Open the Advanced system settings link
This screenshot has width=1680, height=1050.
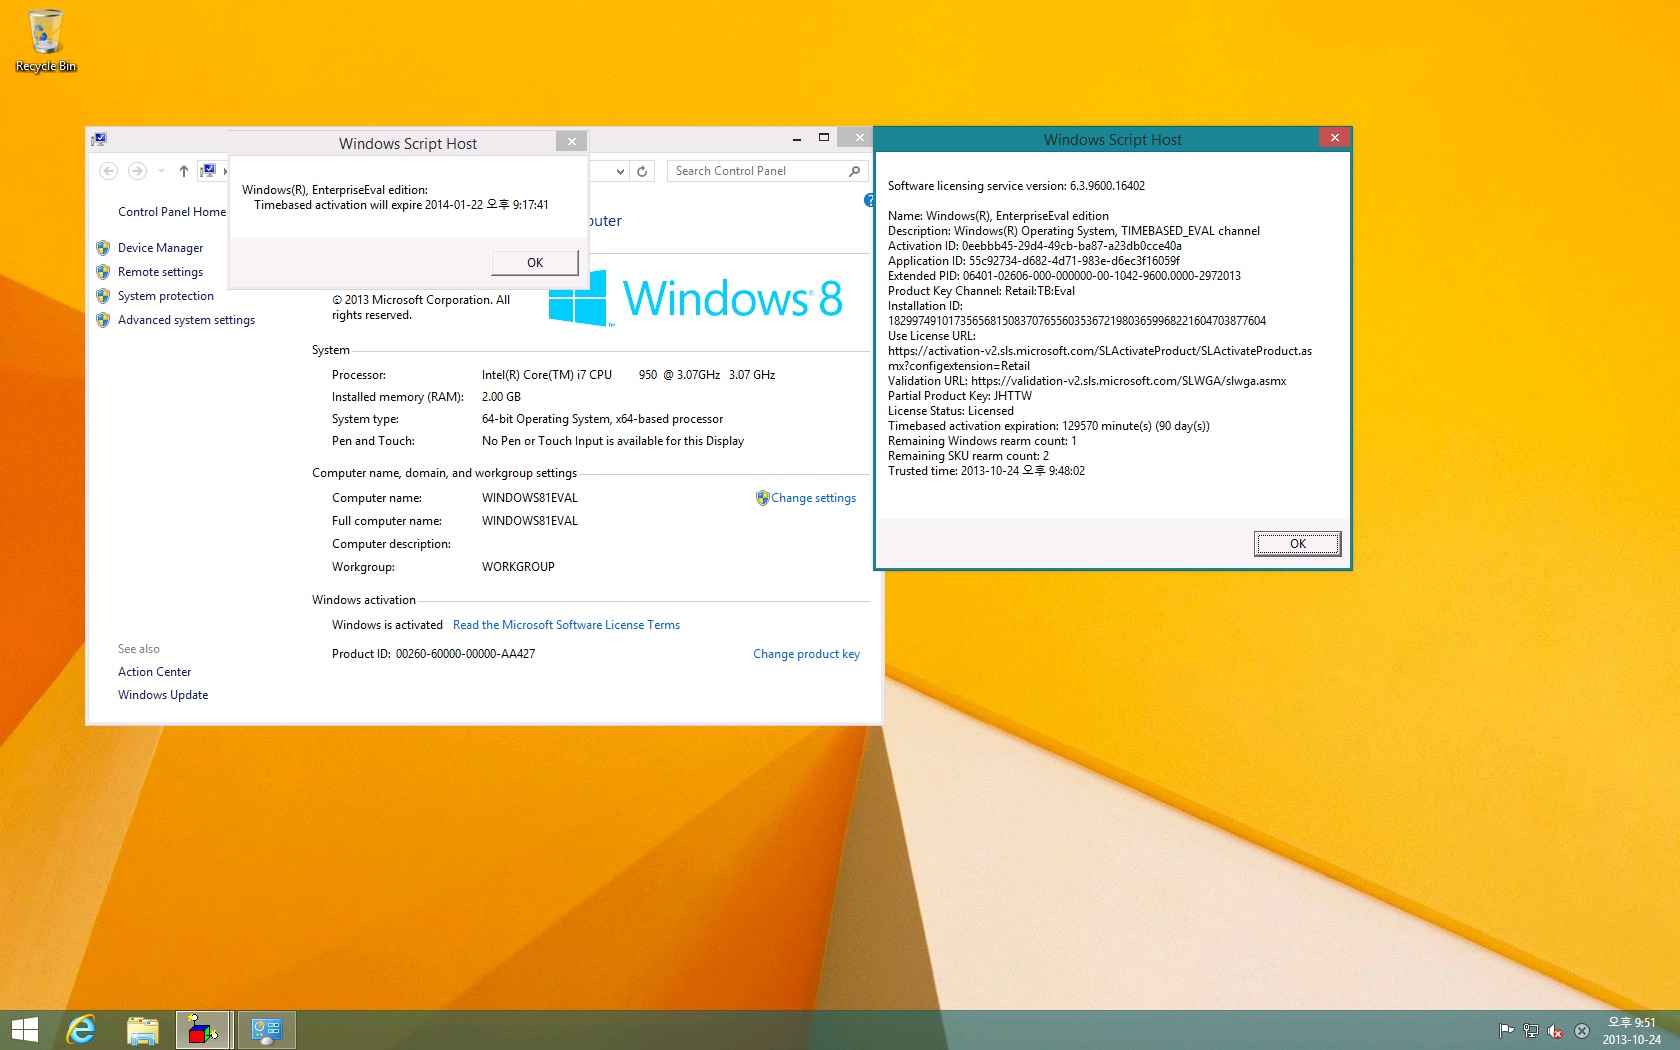tap(186, 320)
